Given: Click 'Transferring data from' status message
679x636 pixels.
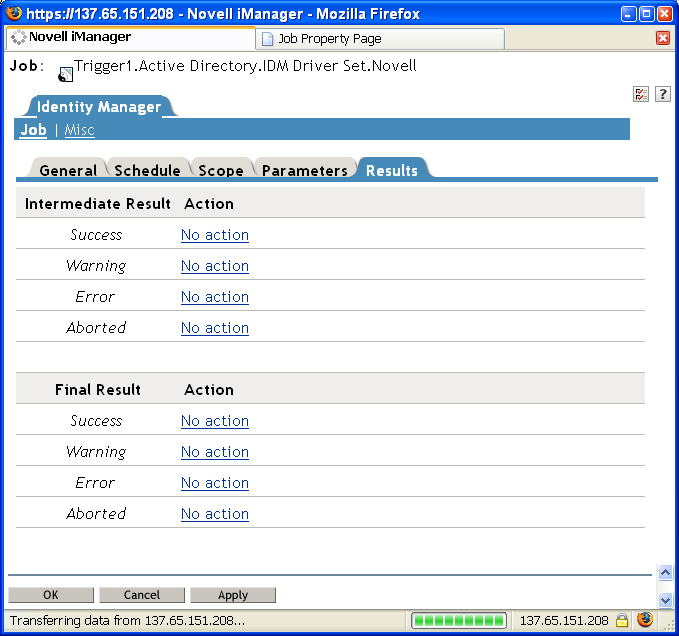Looking at the screenshot, I should (127, 621).
